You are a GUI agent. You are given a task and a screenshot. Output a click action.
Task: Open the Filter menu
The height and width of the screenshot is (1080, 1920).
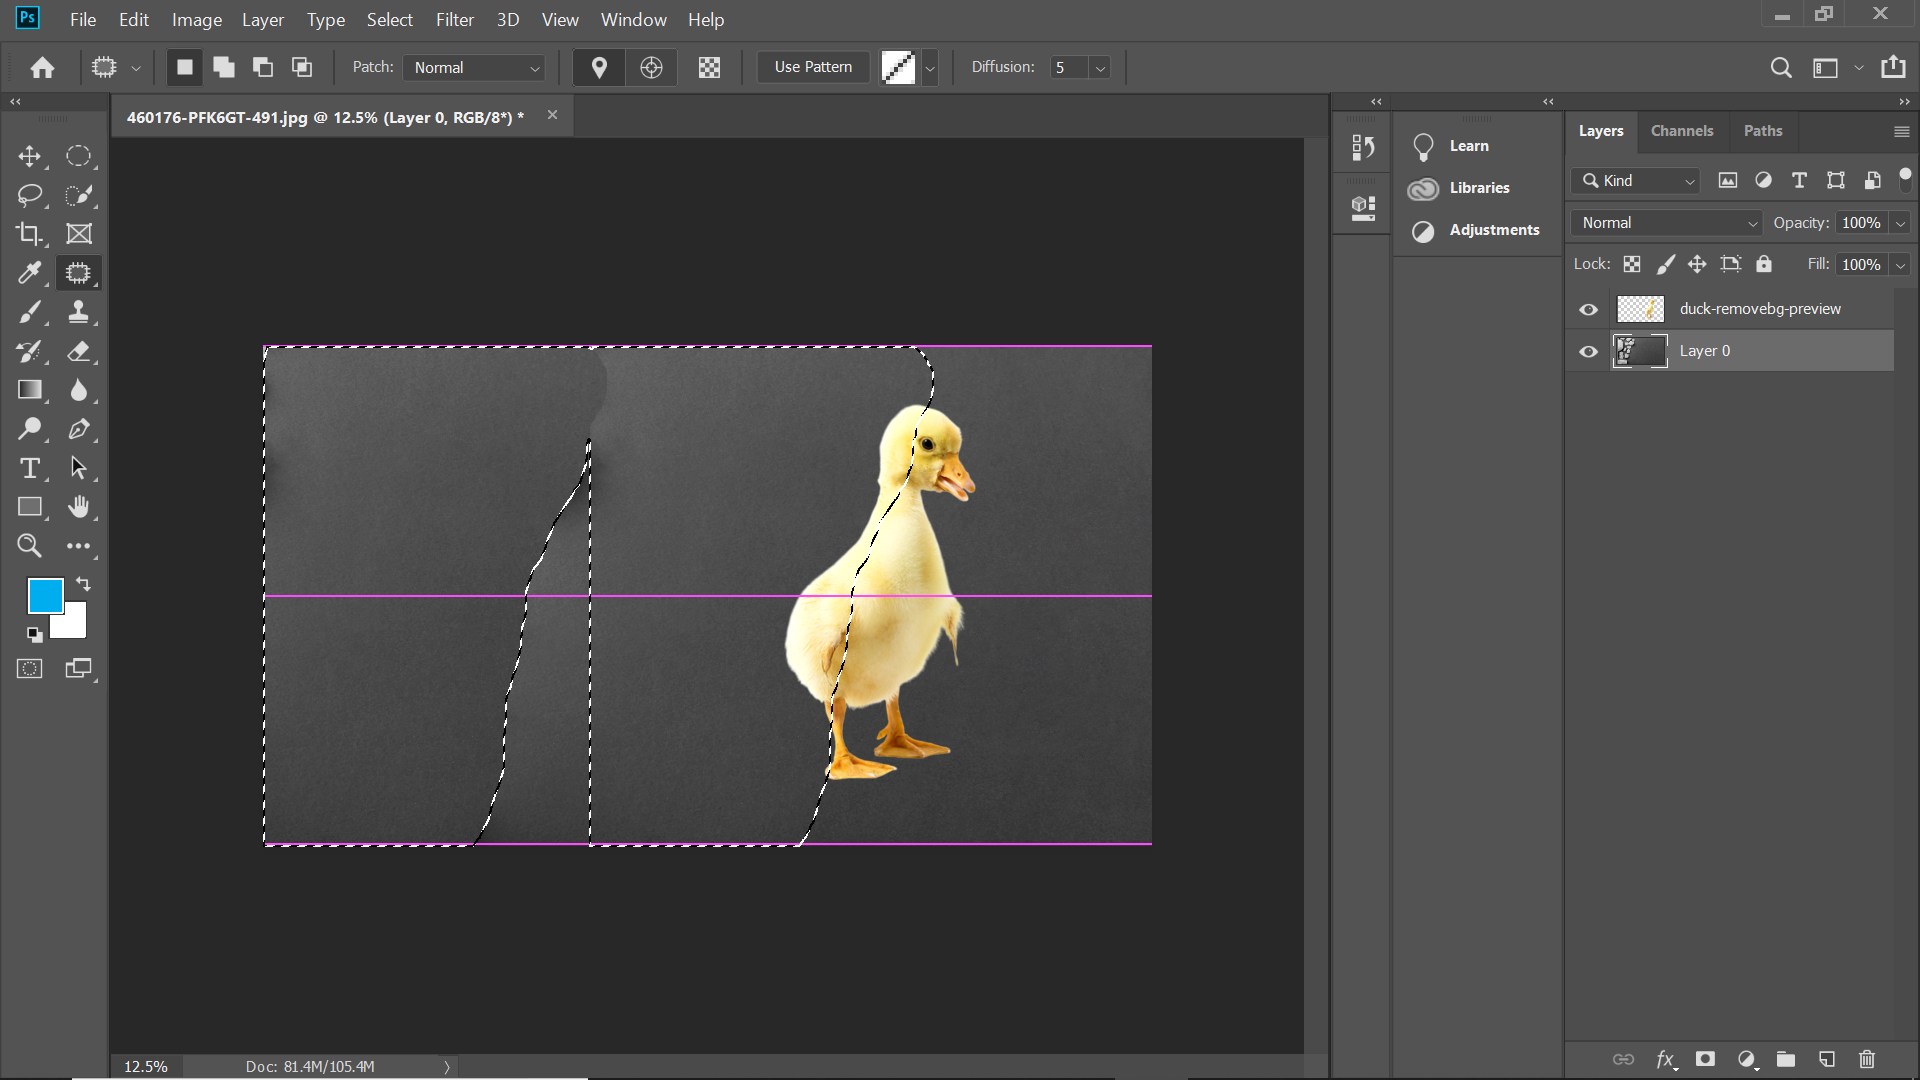coord(452,18)
